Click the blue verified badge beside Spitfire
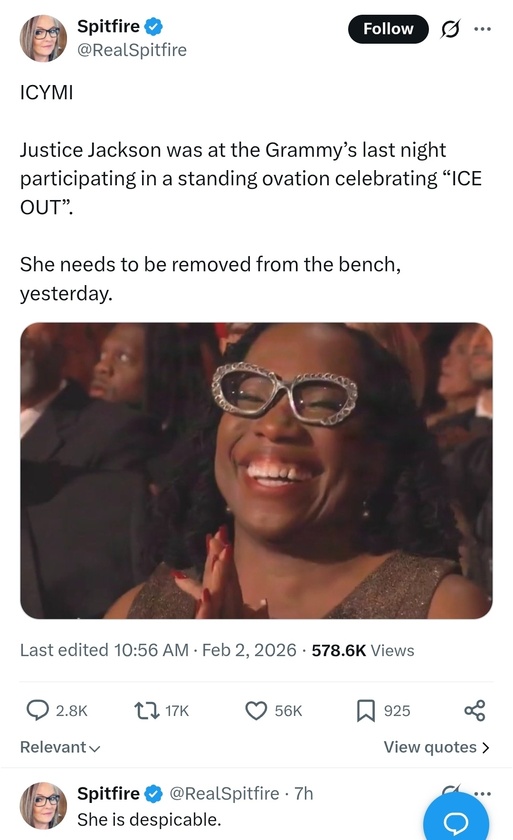The height and width of the screenshot is (840, 513). pos(154,26)
